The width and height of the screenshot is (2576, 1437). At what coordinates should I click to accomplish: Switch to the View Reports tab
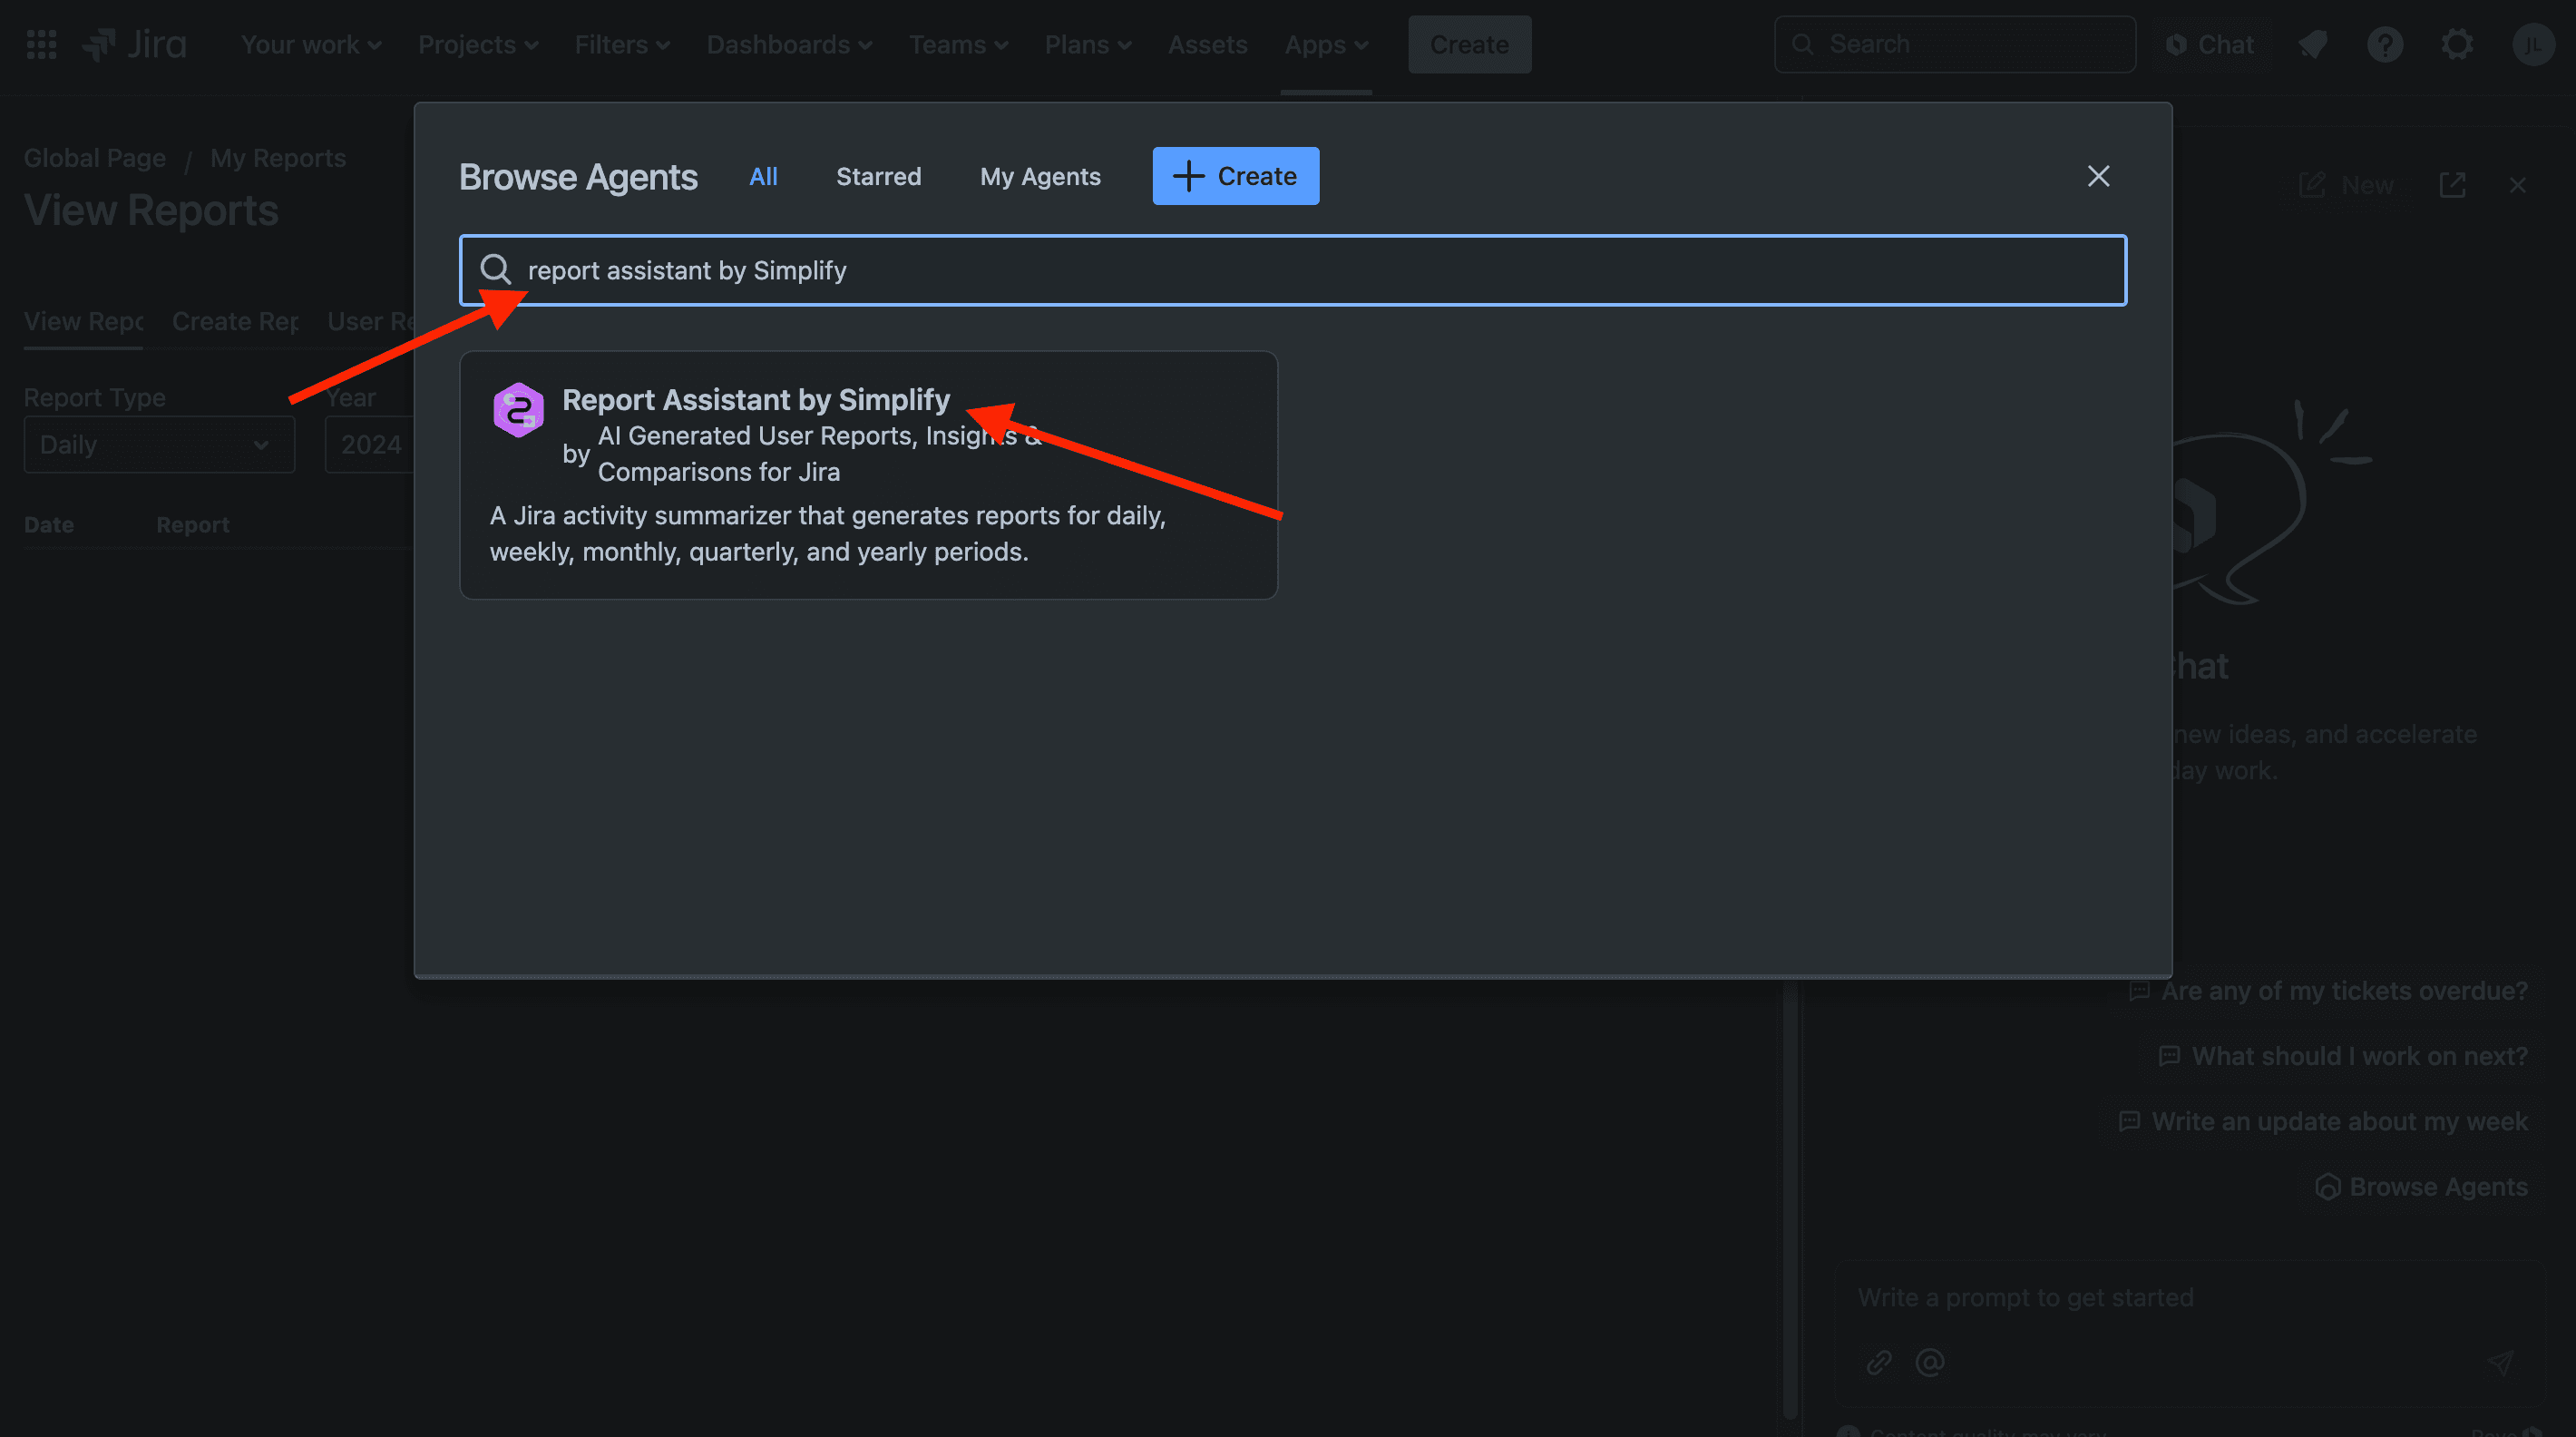[x=84, y=321]
